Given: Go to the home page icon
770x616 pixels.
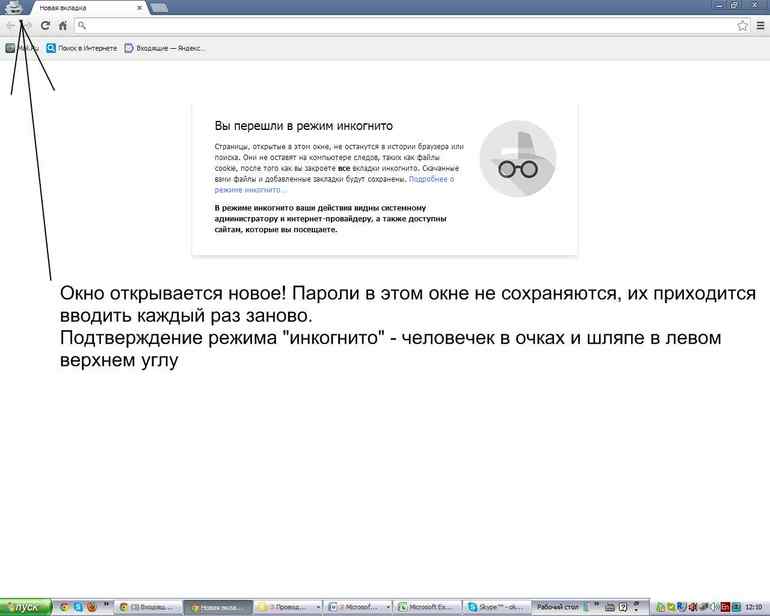Looking at the screenshot, I should [63, 25].
